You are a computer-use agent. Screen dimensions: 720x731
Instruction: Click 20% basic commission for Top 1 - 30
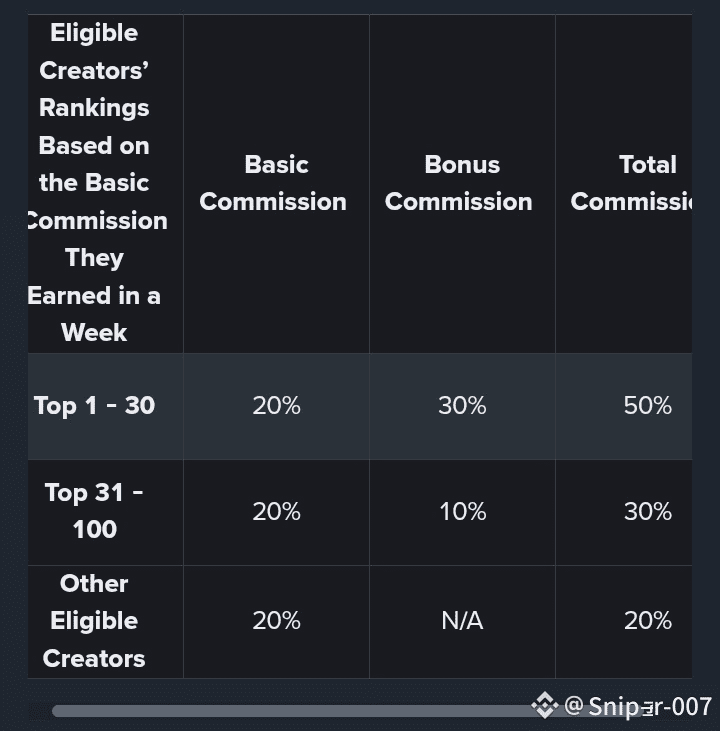[277, 405]
